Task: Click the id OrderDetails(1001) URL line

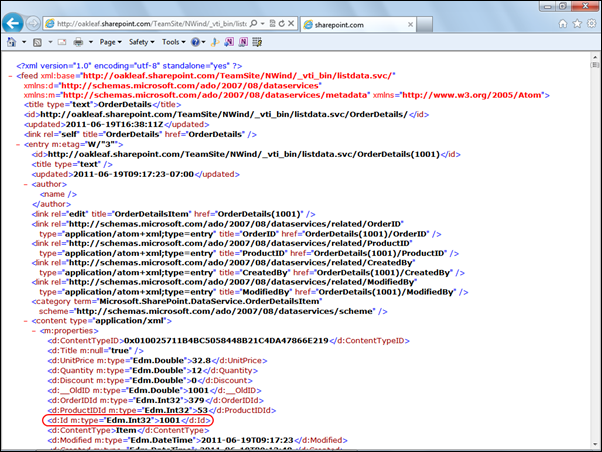Action: [x=246, y=154]
